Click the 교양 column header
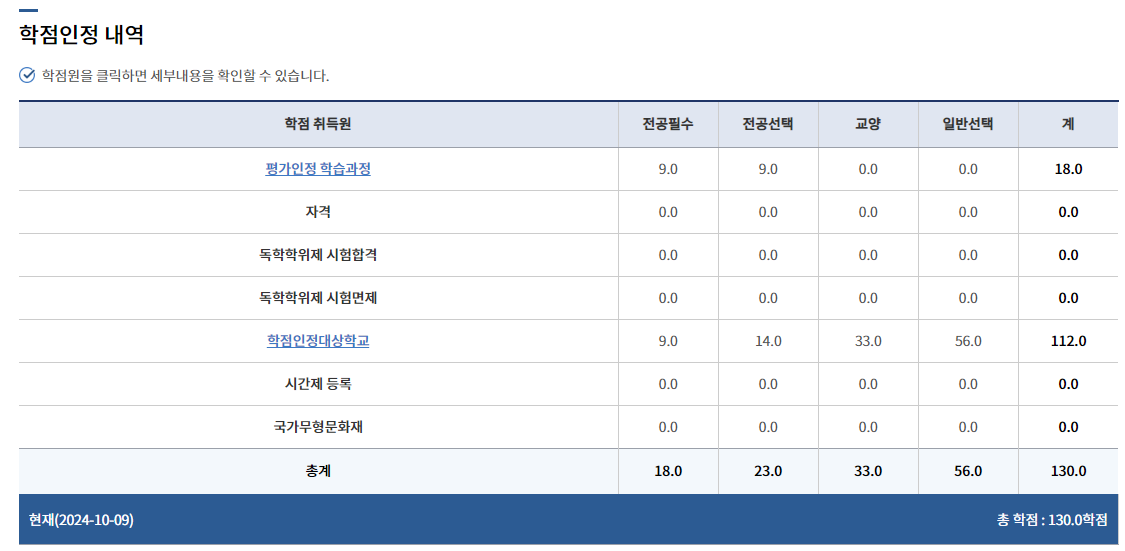Screen dimensions: 1125x551 (868, 124)
